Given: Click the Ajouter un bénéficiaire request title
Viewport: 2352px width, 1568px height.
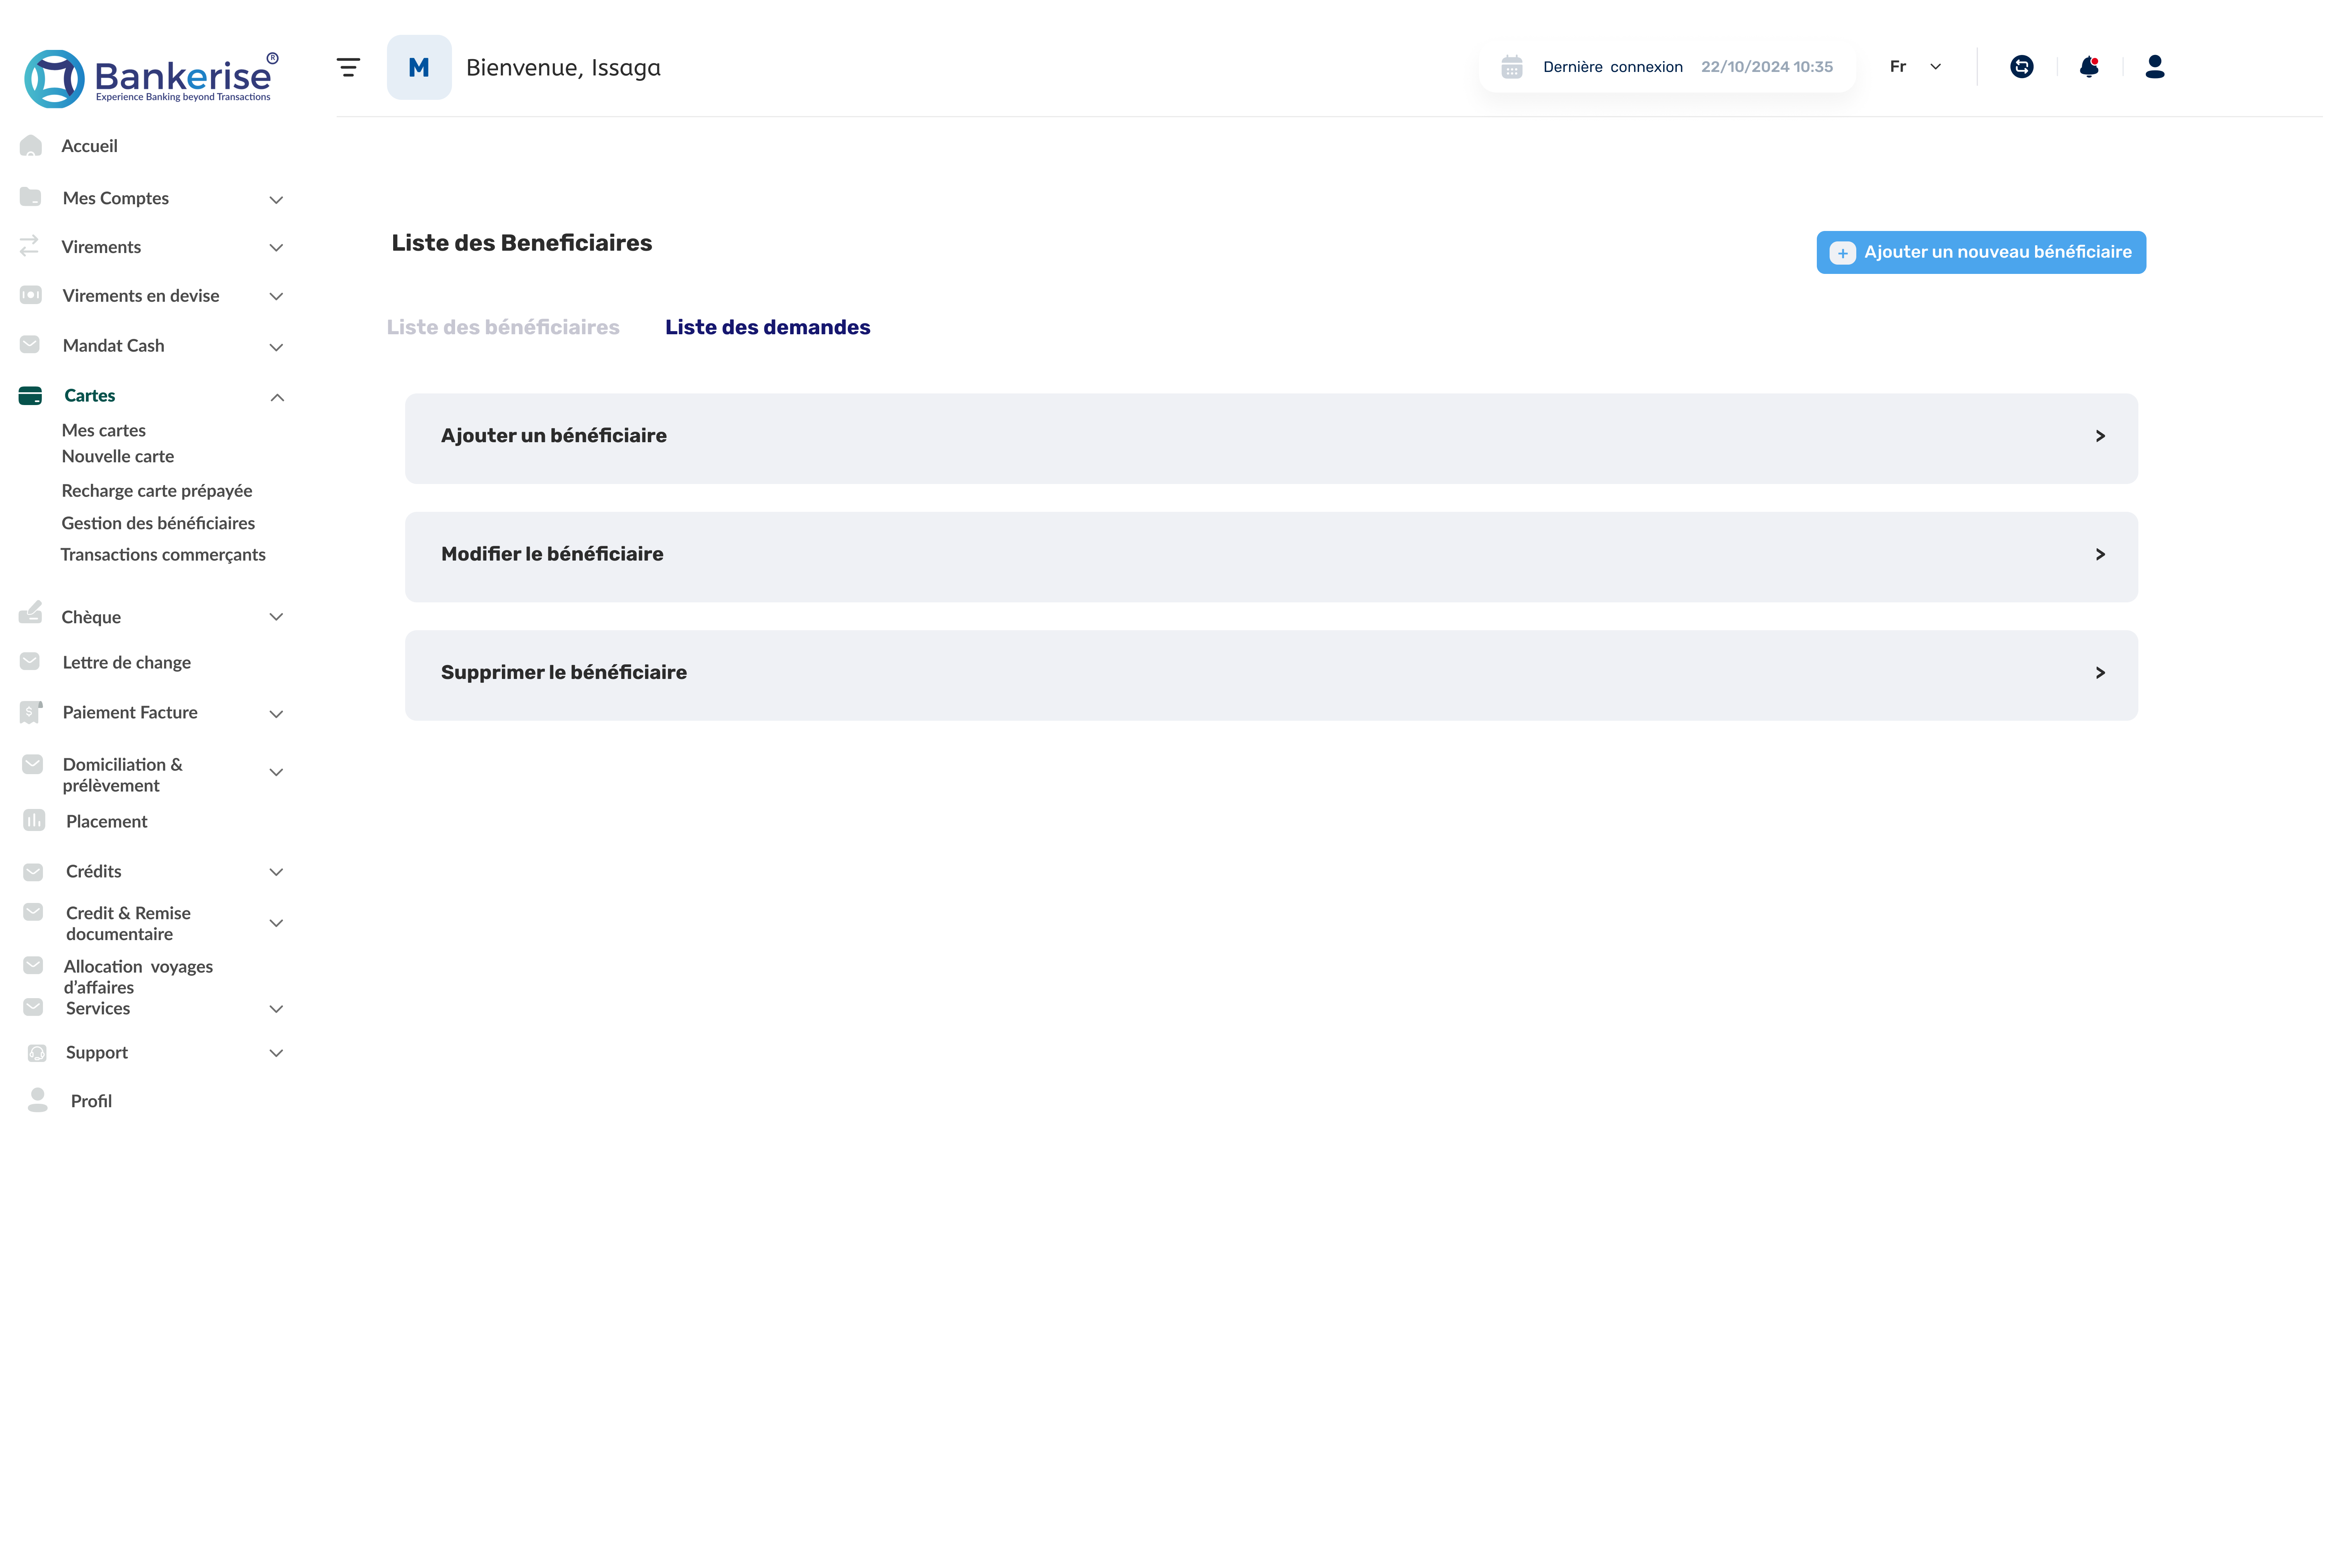Looking at the screenshot, I should pos(554,436).
